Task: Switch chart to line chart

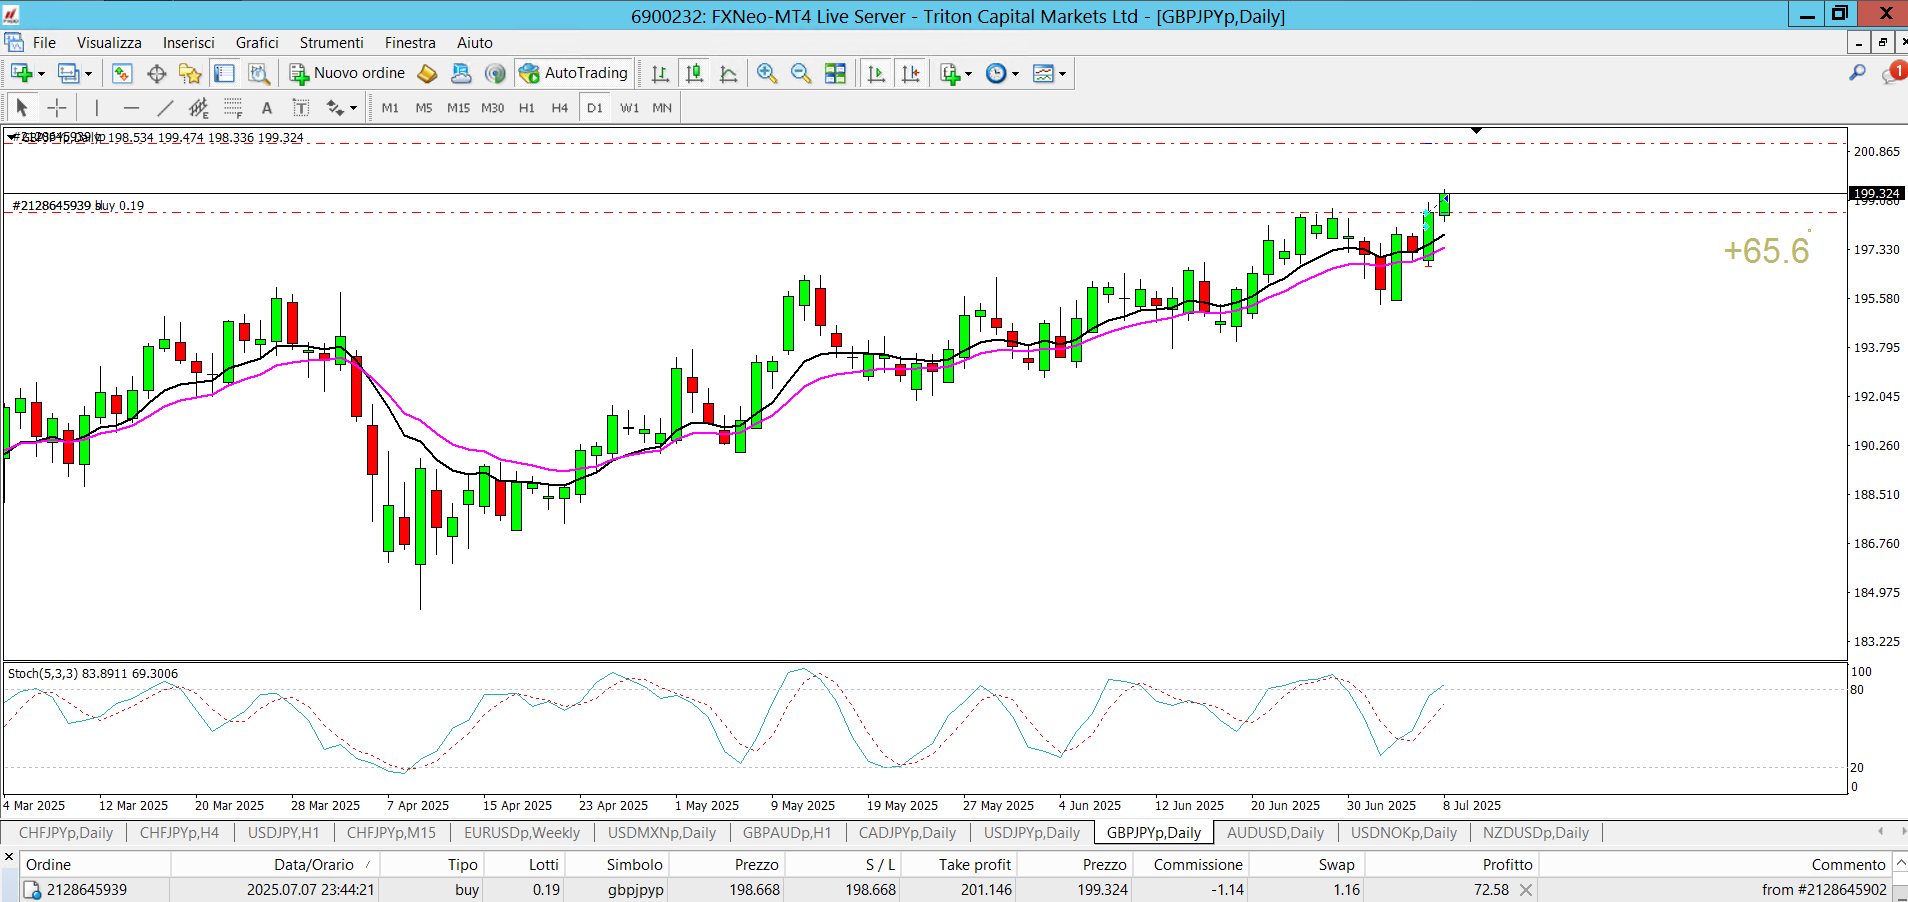Action: click(729, 73)
